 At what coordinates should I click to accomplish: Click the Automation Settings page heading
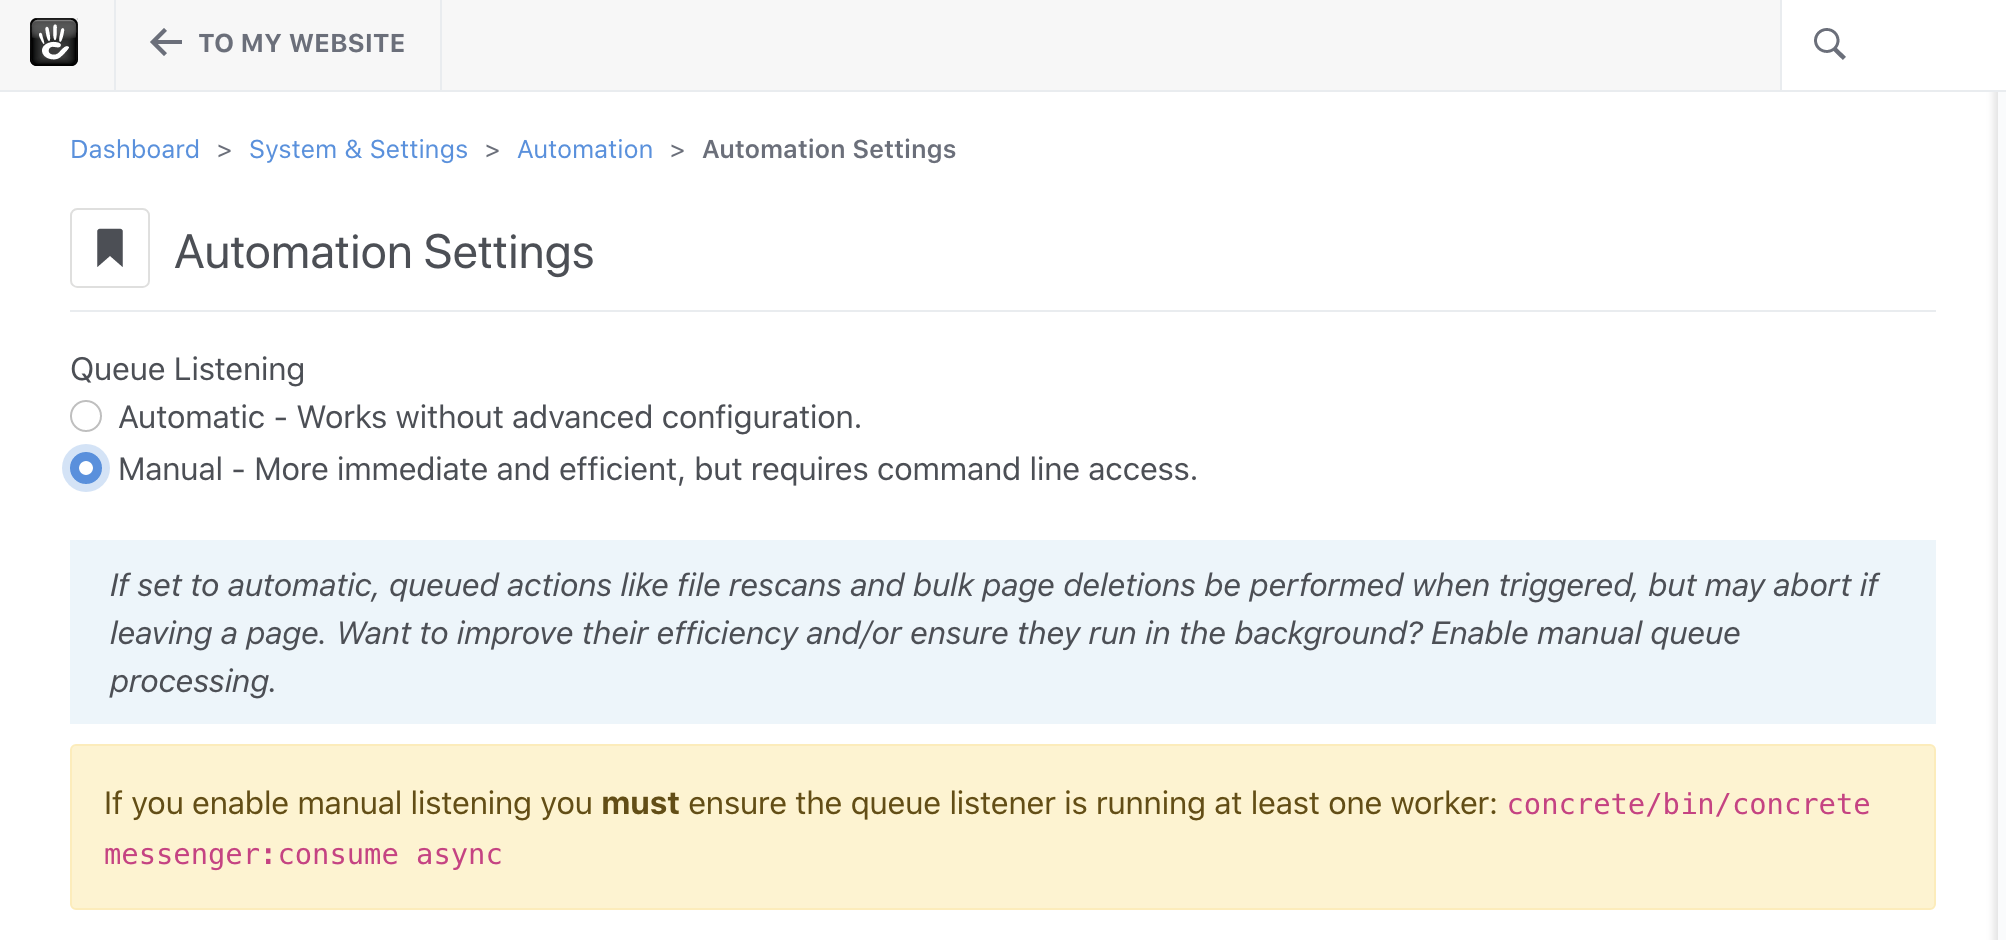384,252
